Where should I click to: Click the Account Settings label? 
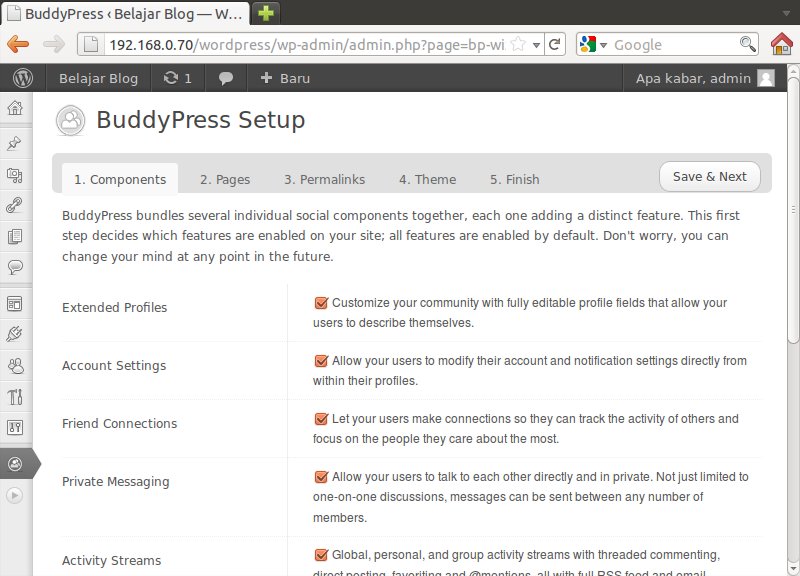114,366
